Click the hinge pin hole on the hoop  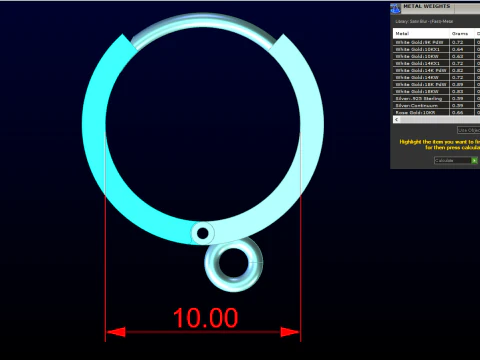click(203, 233)
